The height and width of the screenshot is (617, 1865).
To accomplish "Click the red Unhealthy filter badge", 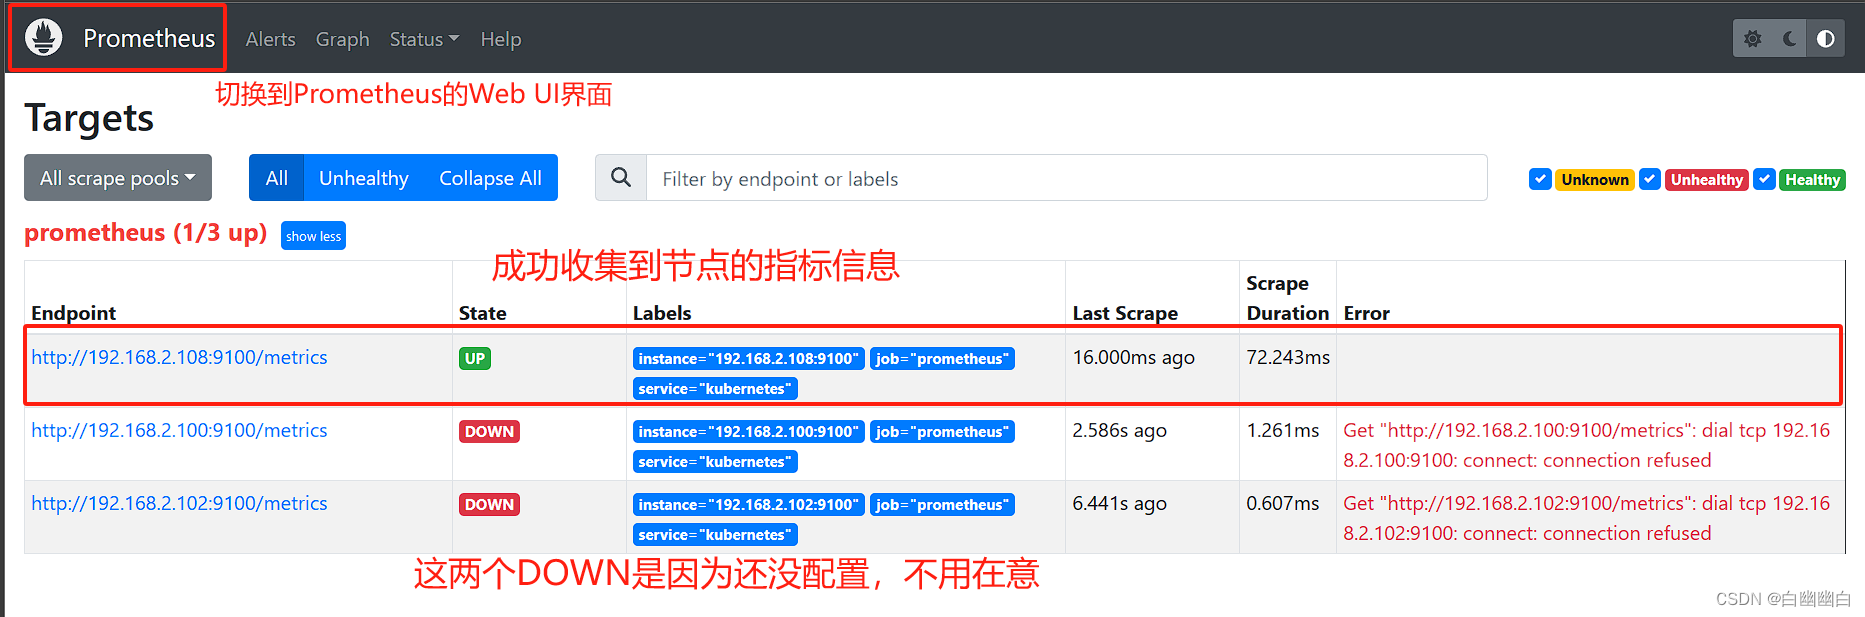I will pos(1707,180).
